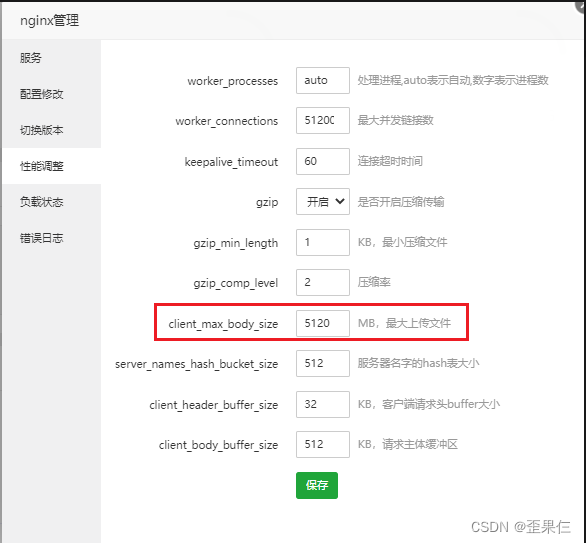Image resolution: width=586 pixels, height=543 pixels.
Task: Save settings with the 保存 button
Action: tap(317, 485)
